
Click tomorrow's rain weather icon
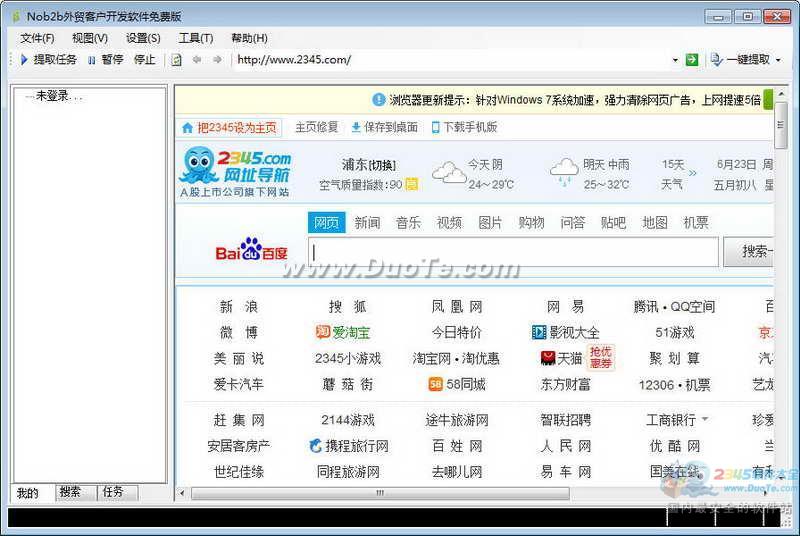564,172
